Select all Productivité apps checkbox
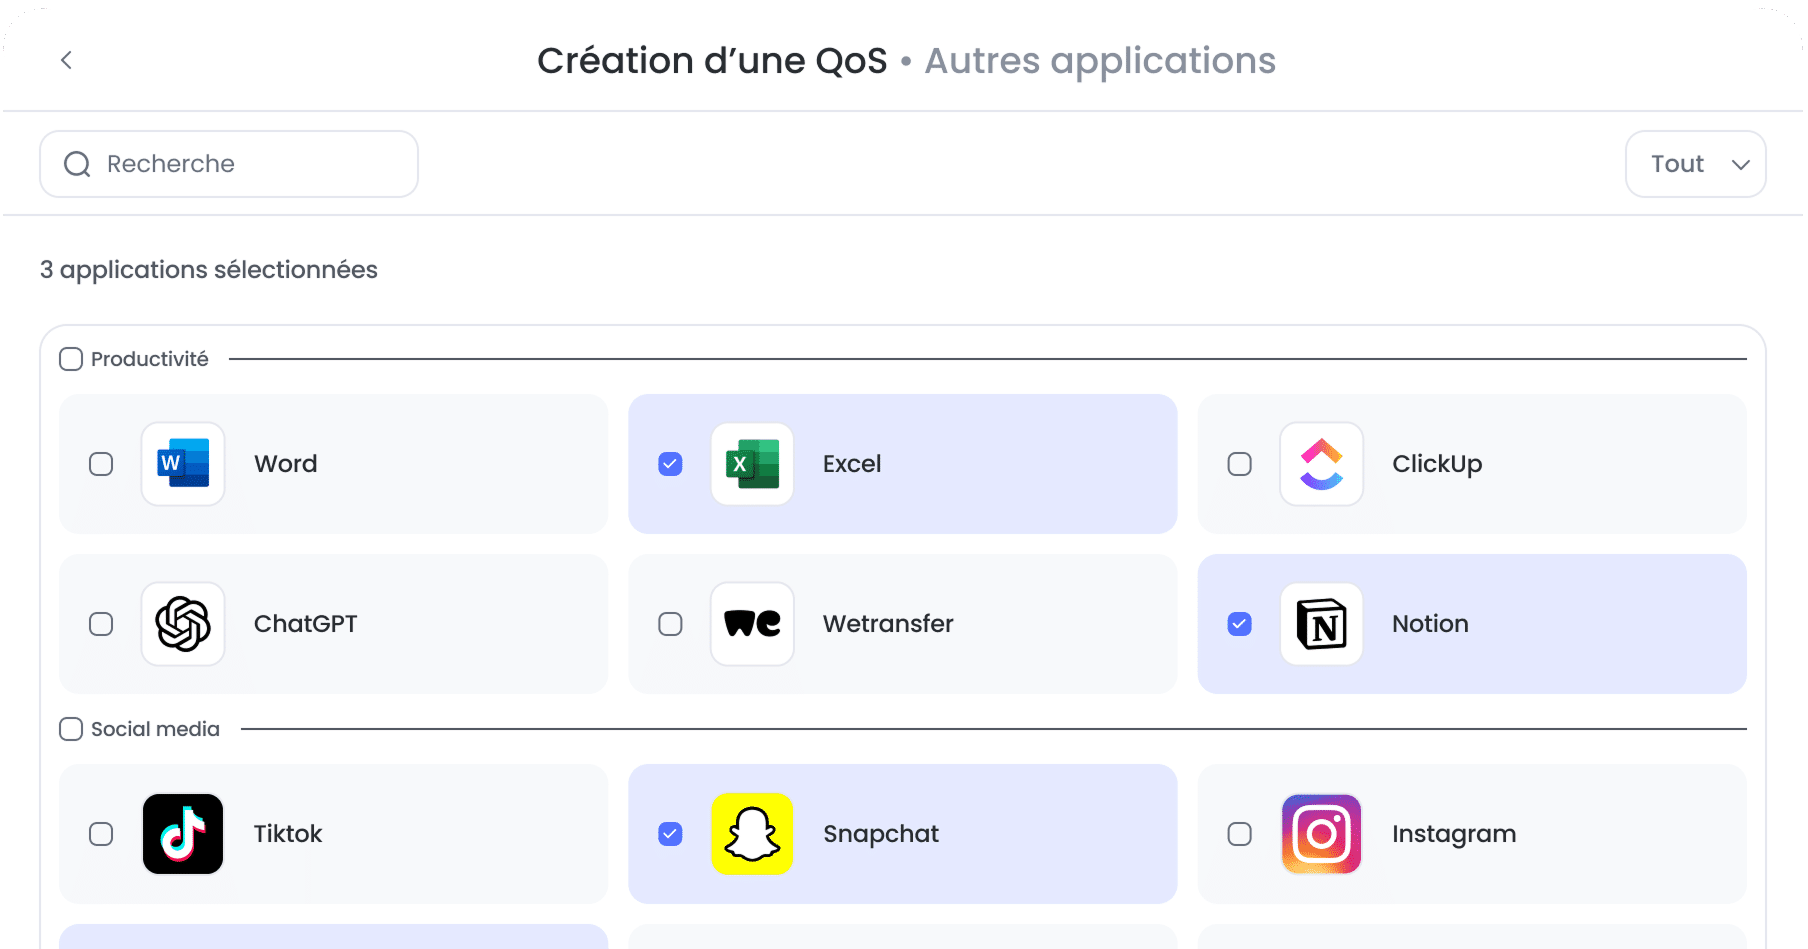1808x949 pixels. click(x=71, y=359)
